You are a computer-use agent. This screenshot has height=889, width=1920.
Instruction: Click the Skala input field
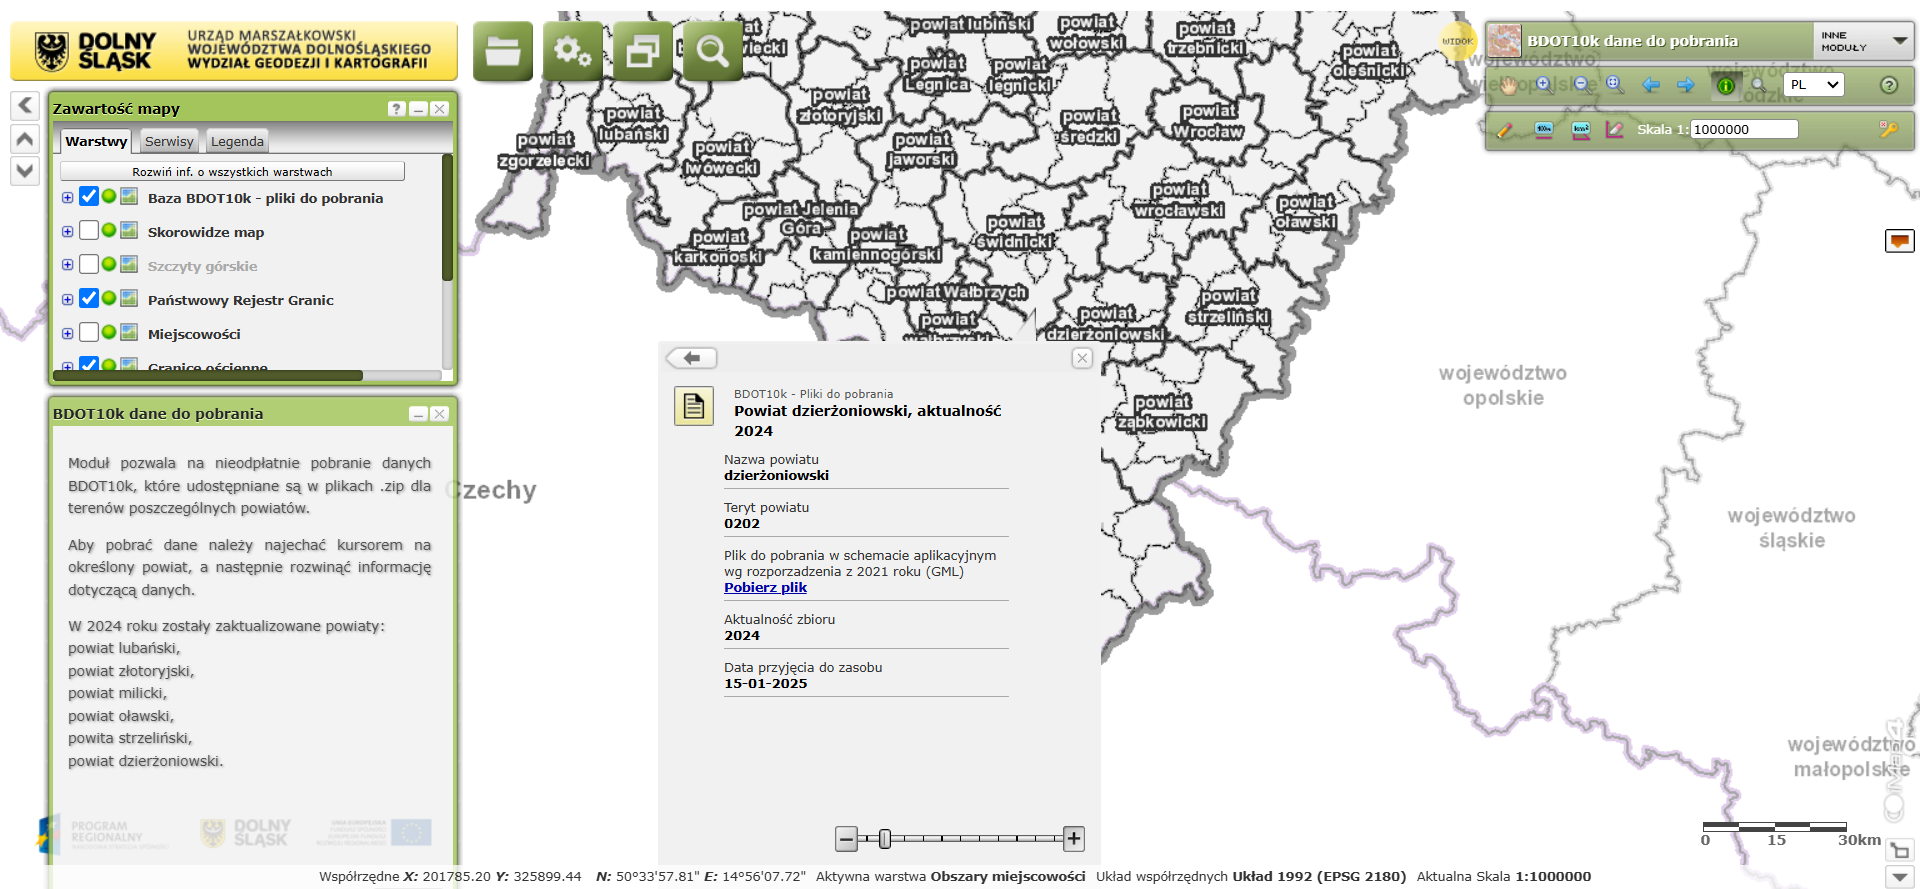1743,130
